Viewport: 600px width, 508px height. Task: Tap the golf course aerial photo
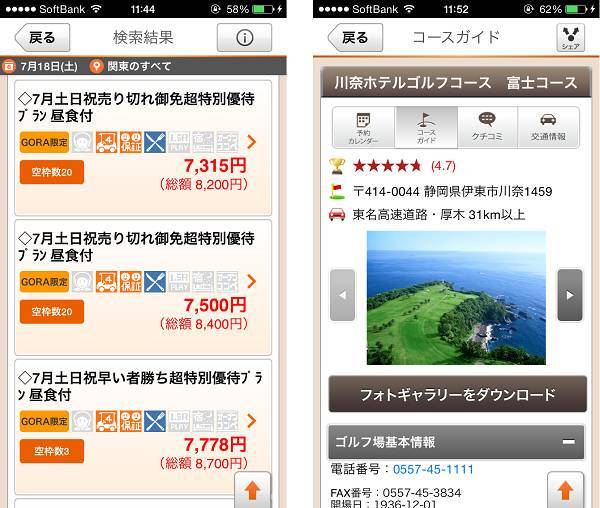pos(456,298)
